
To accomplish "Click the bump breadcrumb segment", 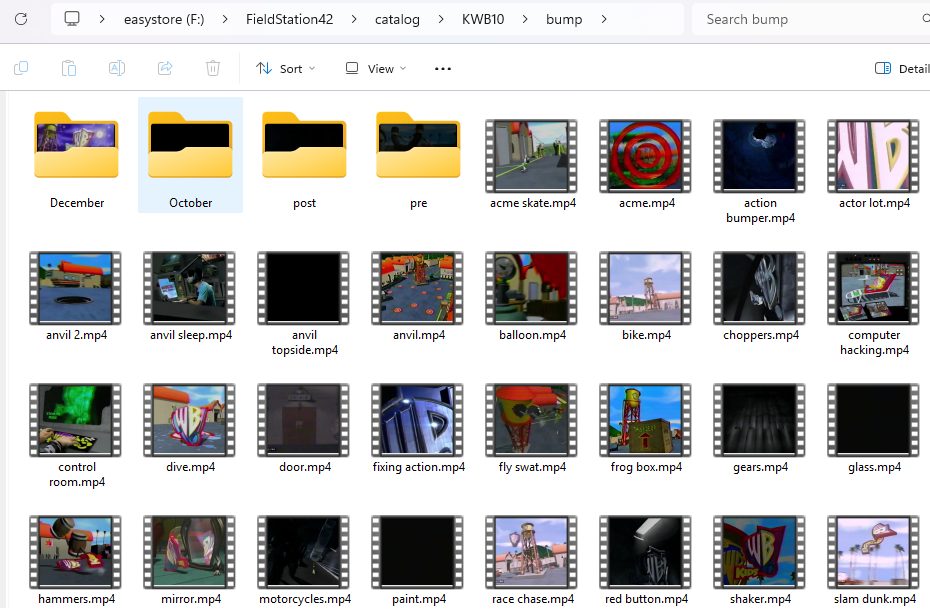I will [x=564, y=19].
